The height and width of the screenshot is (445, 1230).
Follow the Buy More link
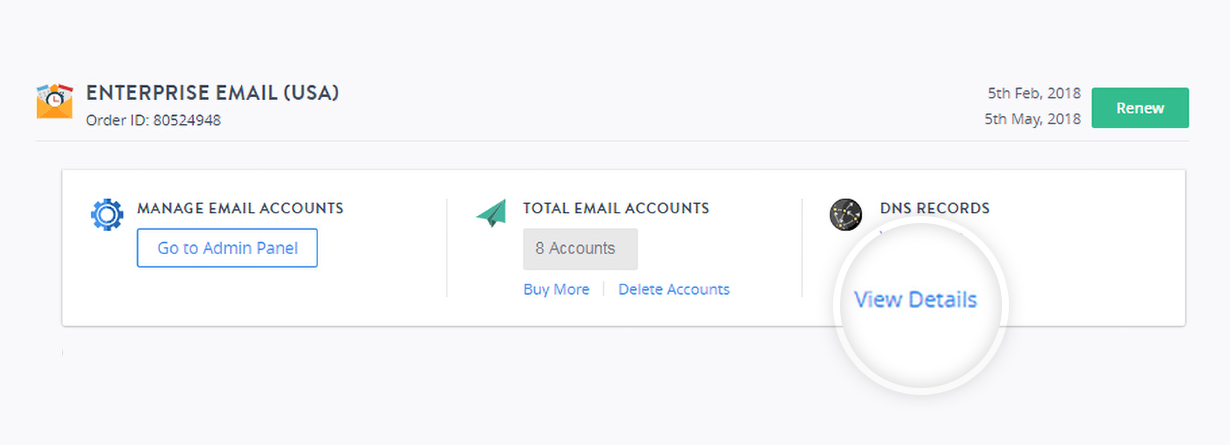[556, 289]
